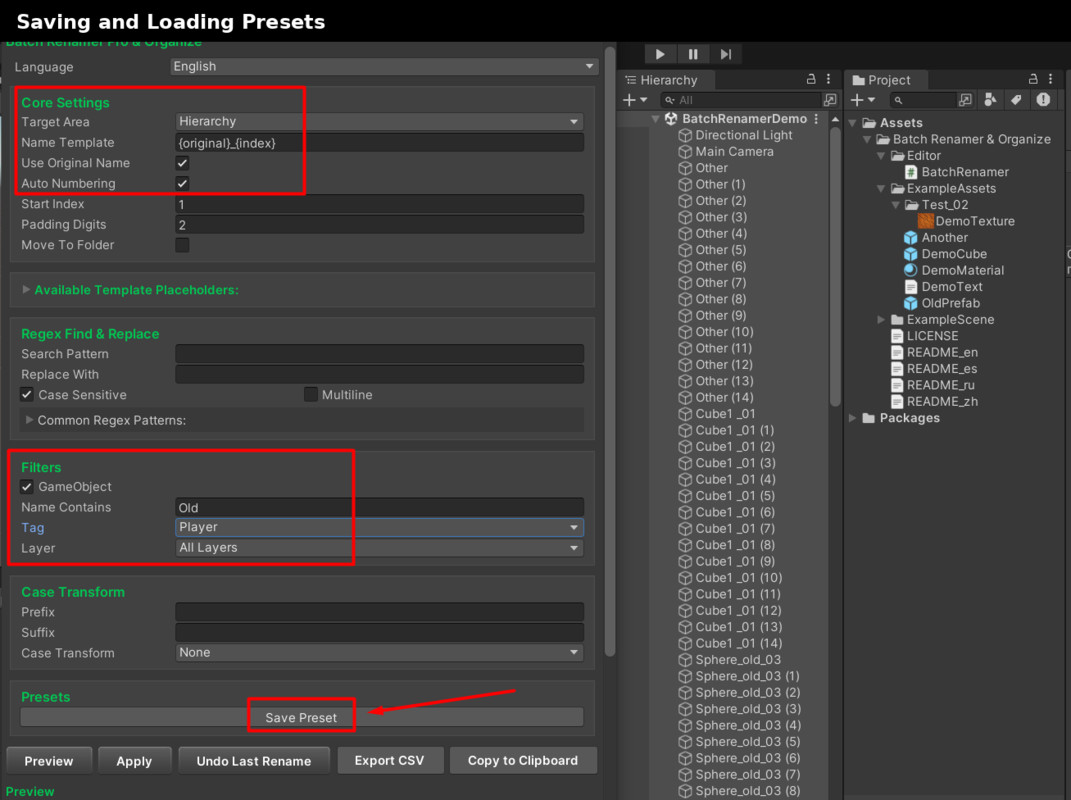This screenshot has width=1071, height=800.
Task: Open Target Area dropdown
Action: (379, 122)
